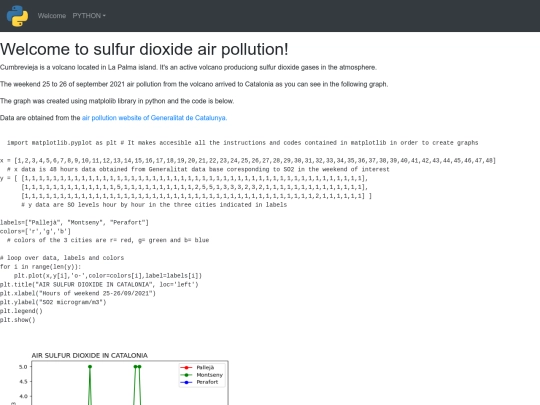The image size is (540, 405).
Task: Click the plt.title code line
Action: click(x=99, y=284)
